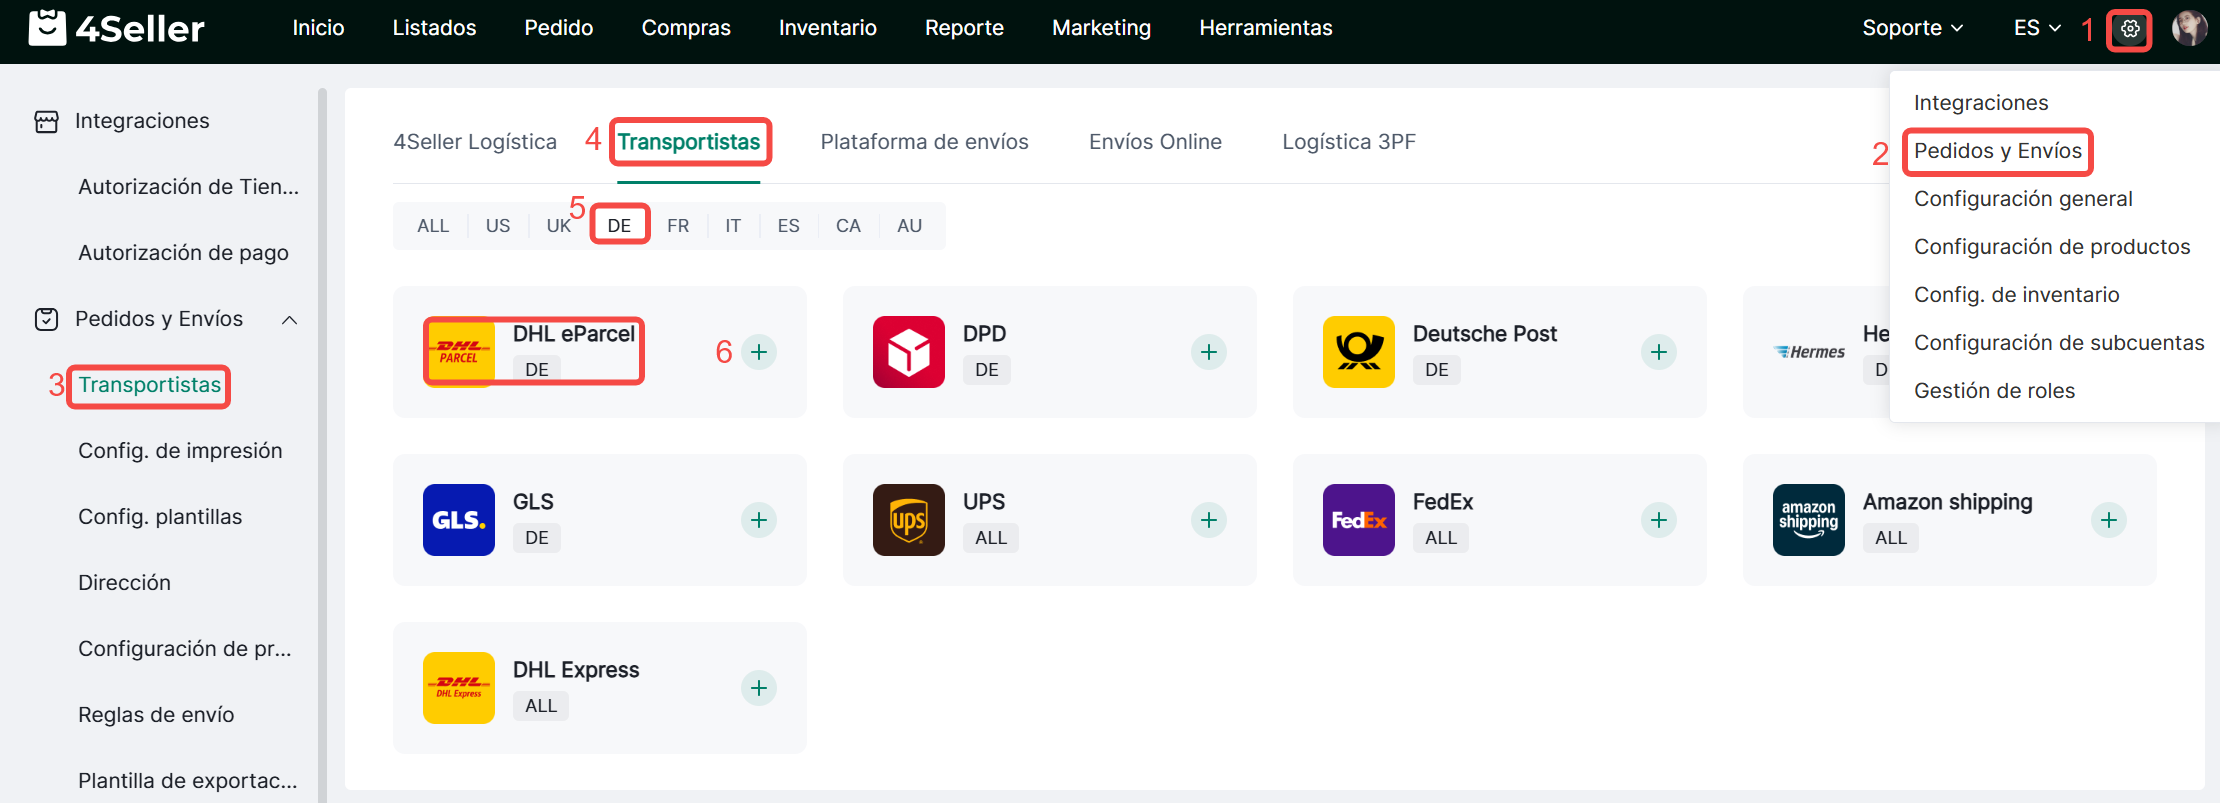Viewport: 2220px width, 803px height.
Task: Add Deutsche Post with plus icon
Action: 1658,352
